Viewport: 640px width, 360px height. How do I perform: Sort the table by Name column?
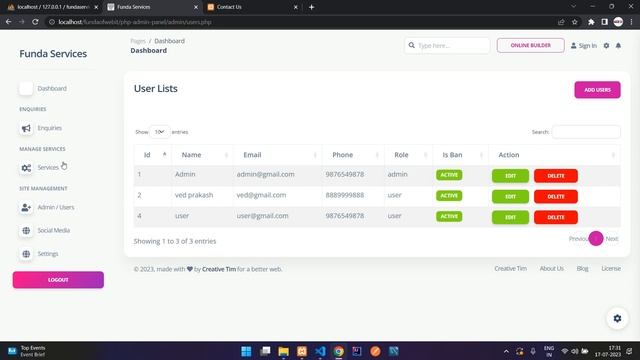point(202,155)
